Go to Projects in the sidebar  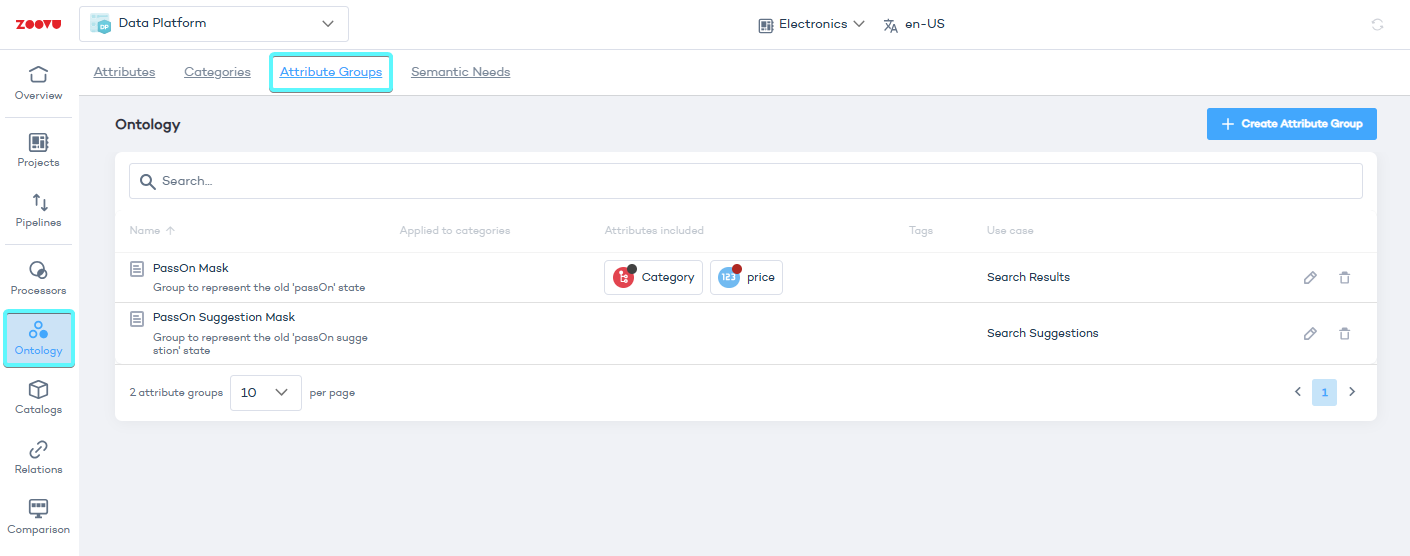point(38,150)
